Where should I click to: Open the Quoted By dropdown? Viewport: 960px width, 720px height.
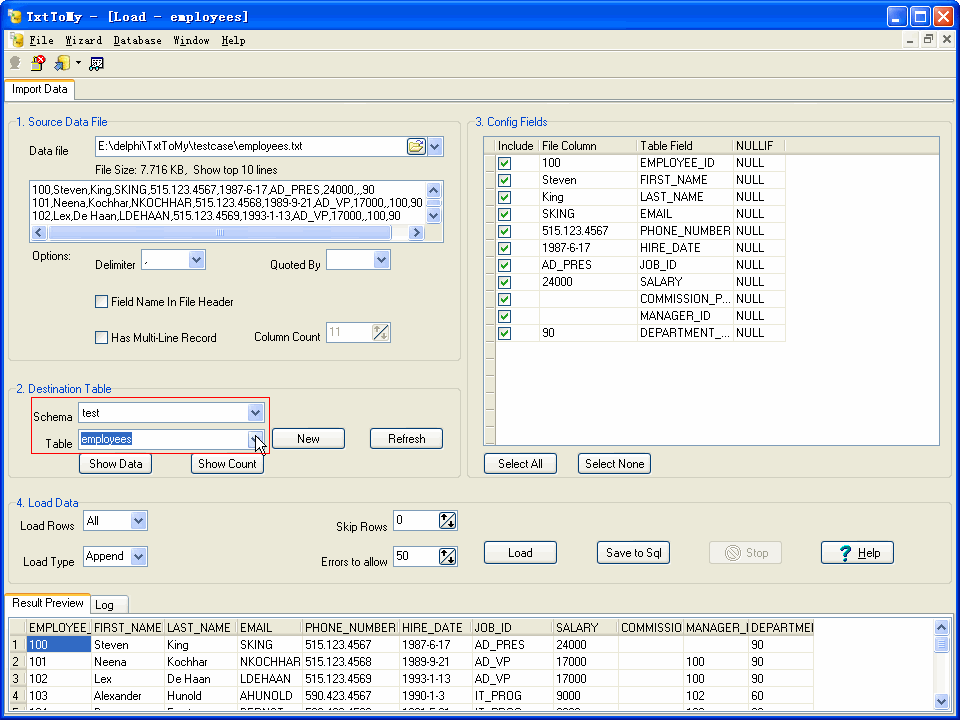tap(381, 260)
